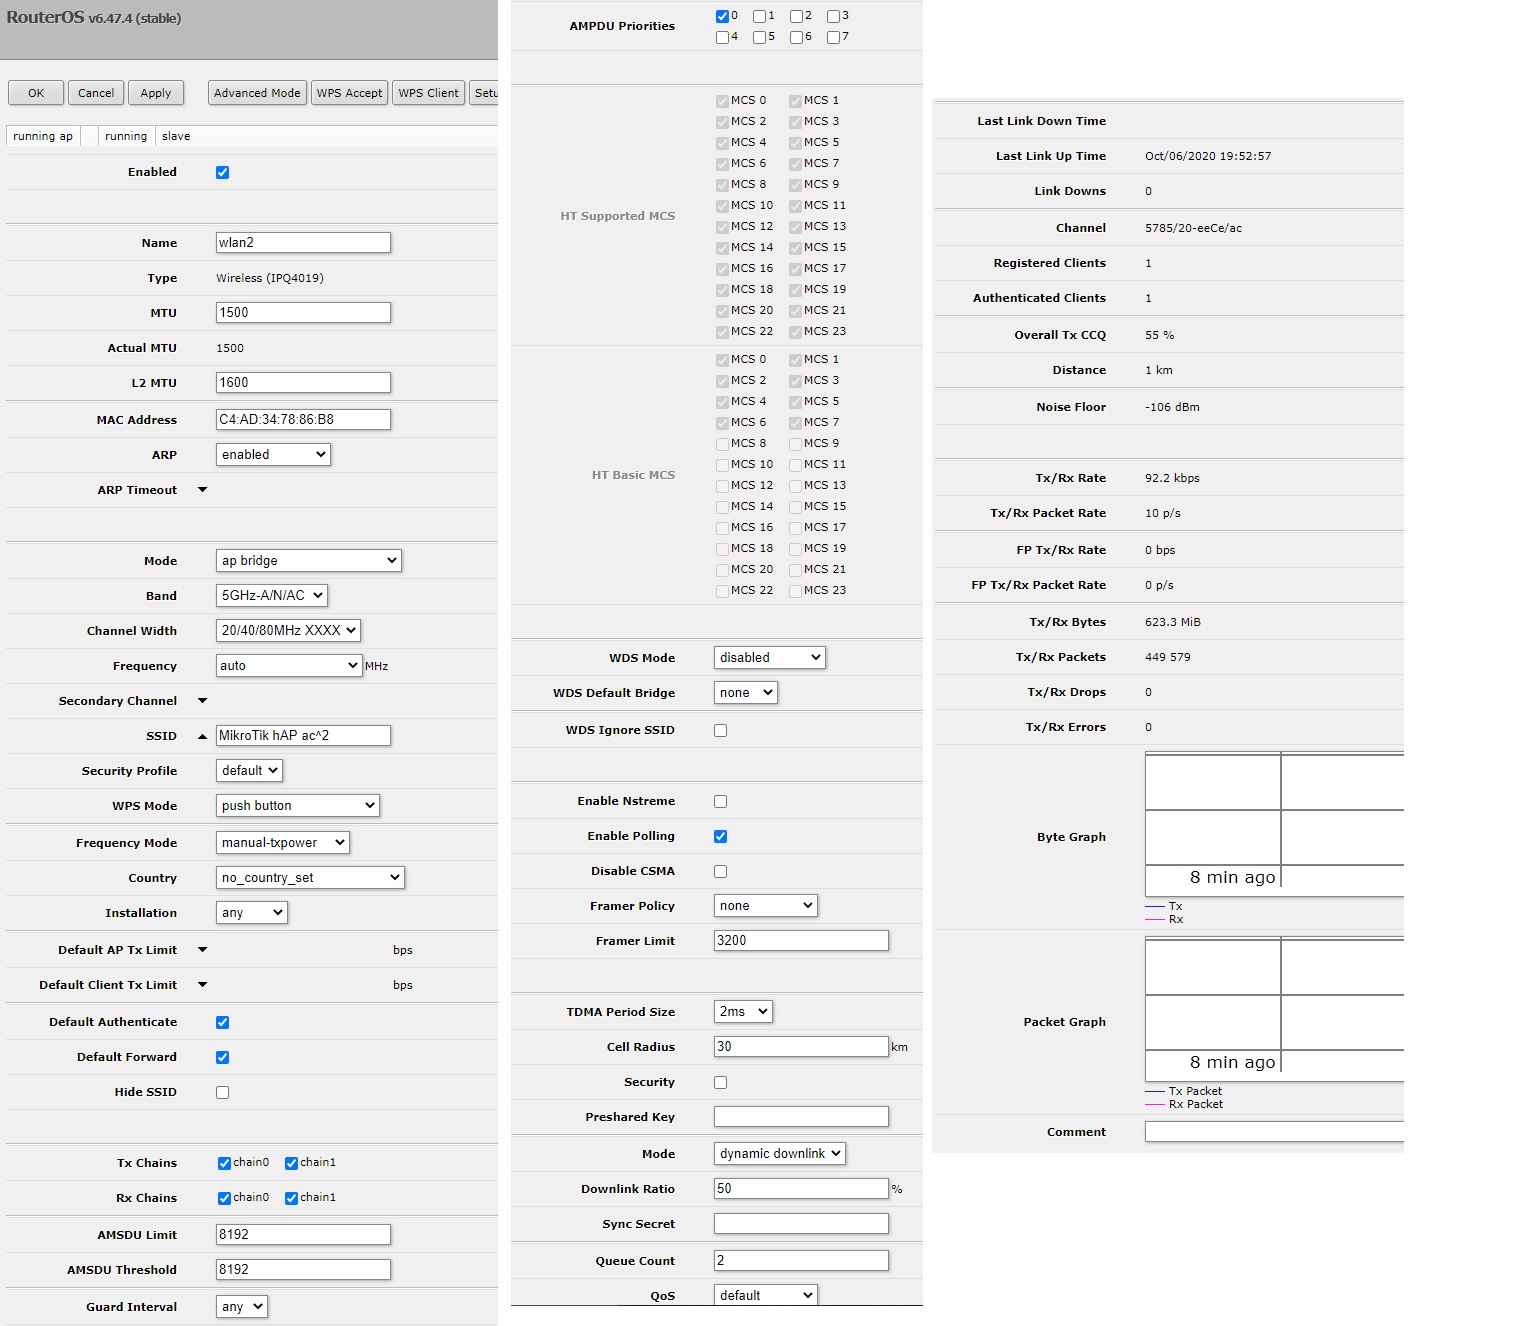Click the SSID input field
The image size is (1536, 1326).
pos(303,736)
